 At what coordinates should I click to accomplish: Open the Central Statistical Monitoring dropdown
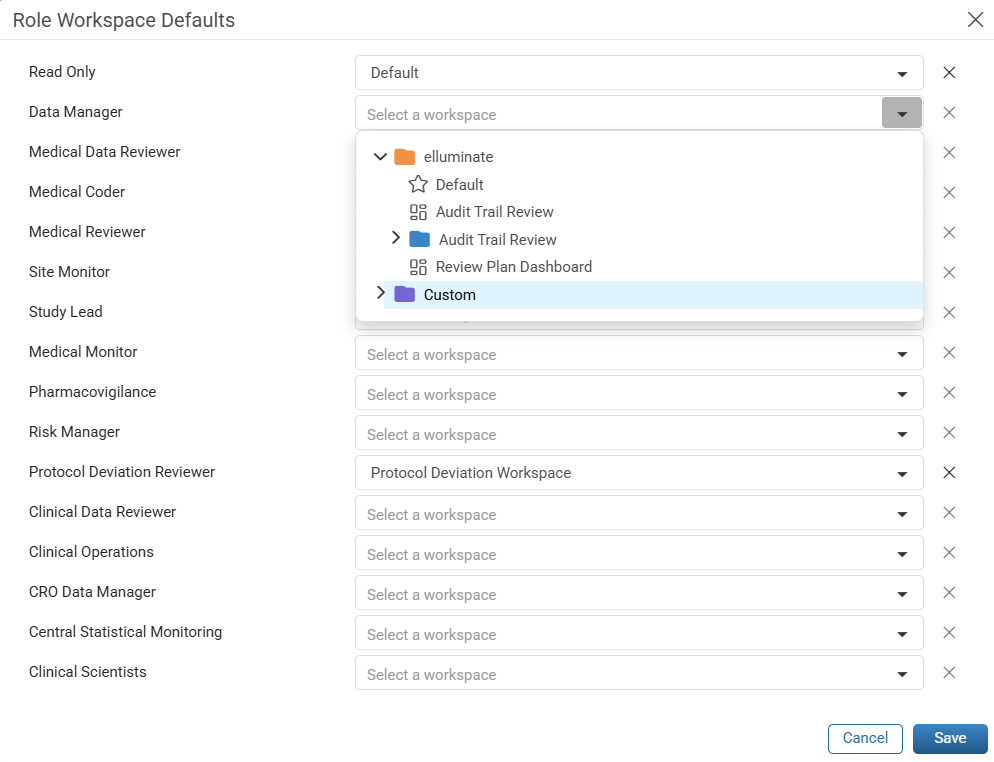pyautogui.click(x=901, y=633)
